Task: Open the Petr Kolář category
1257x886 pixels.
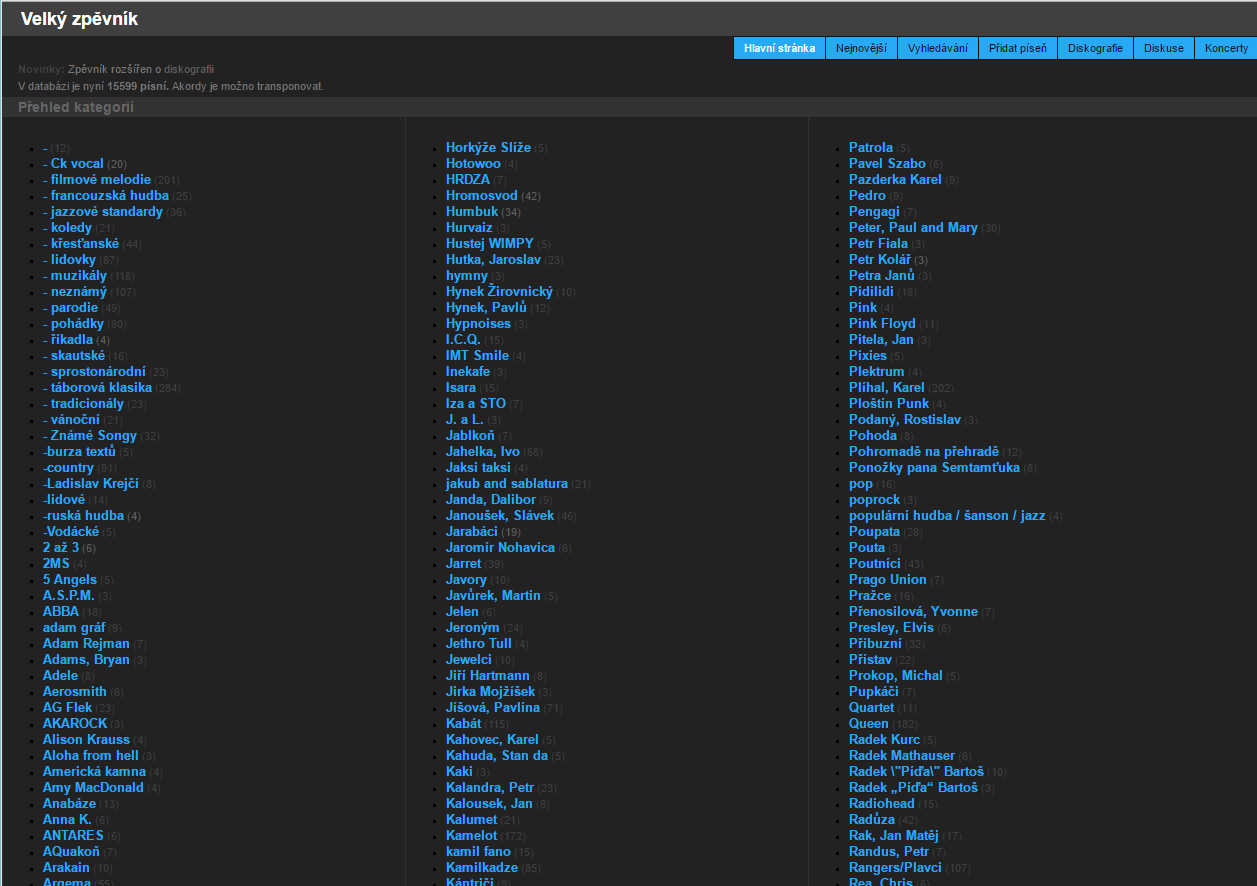Action: (x=880, y=260)
